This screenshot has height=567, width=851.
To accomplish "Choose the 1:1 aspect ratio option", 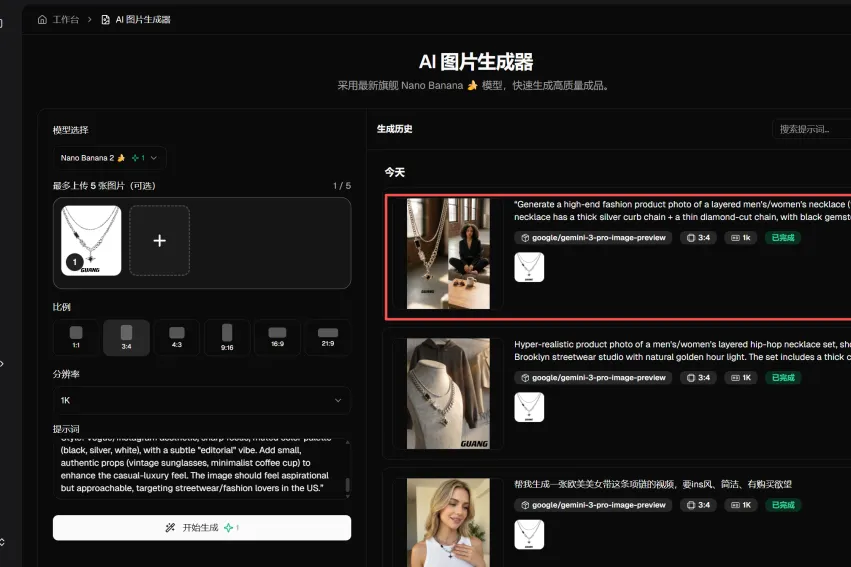I will pyautogui.click(x=76, y=337).
